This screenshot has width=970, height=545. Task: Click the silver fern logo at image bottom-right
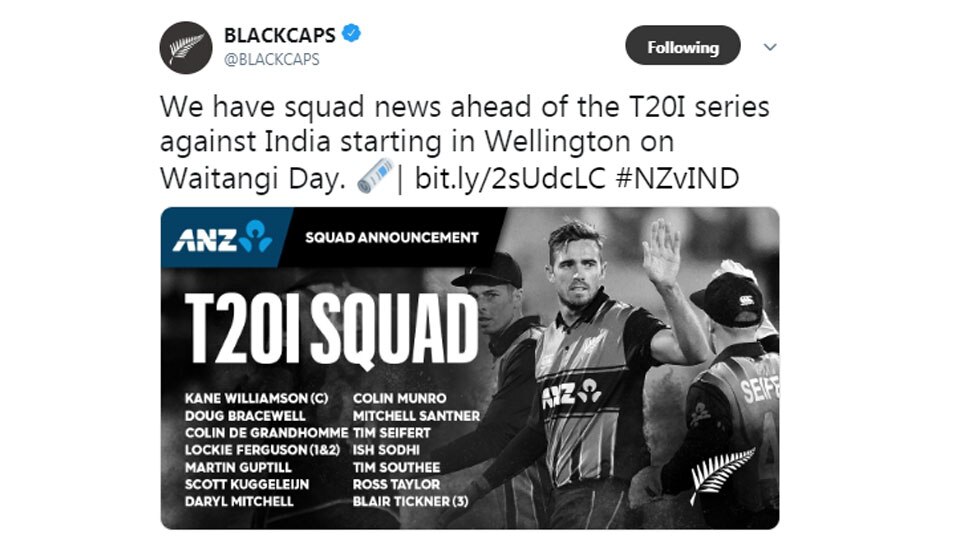click(x=721, y=473)
